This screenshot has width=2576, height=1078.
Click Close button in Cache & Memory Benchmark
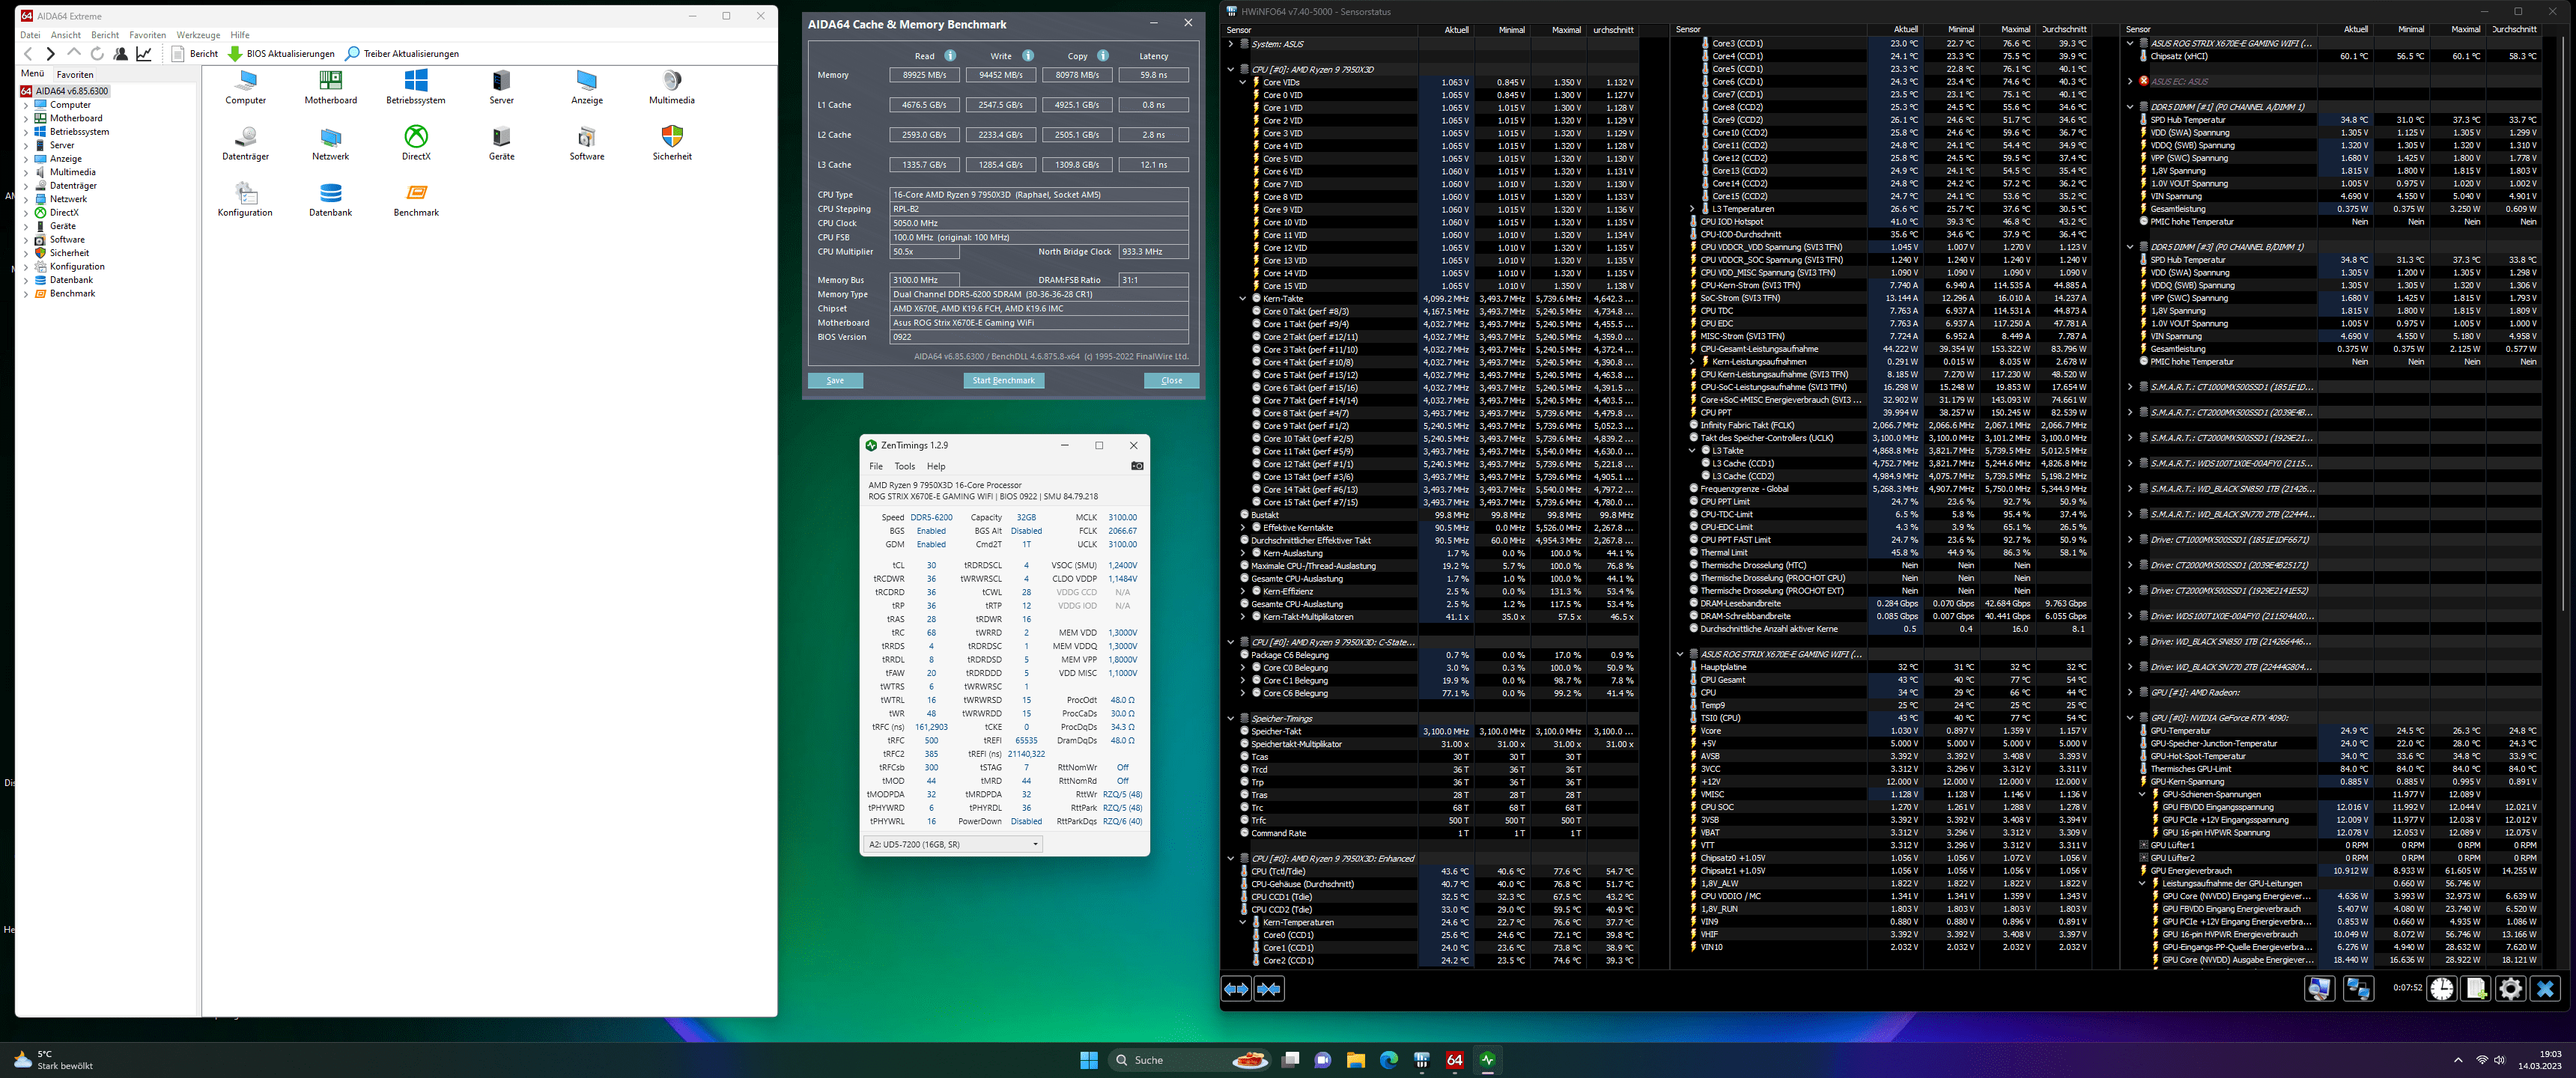[x=1172, y=380]
